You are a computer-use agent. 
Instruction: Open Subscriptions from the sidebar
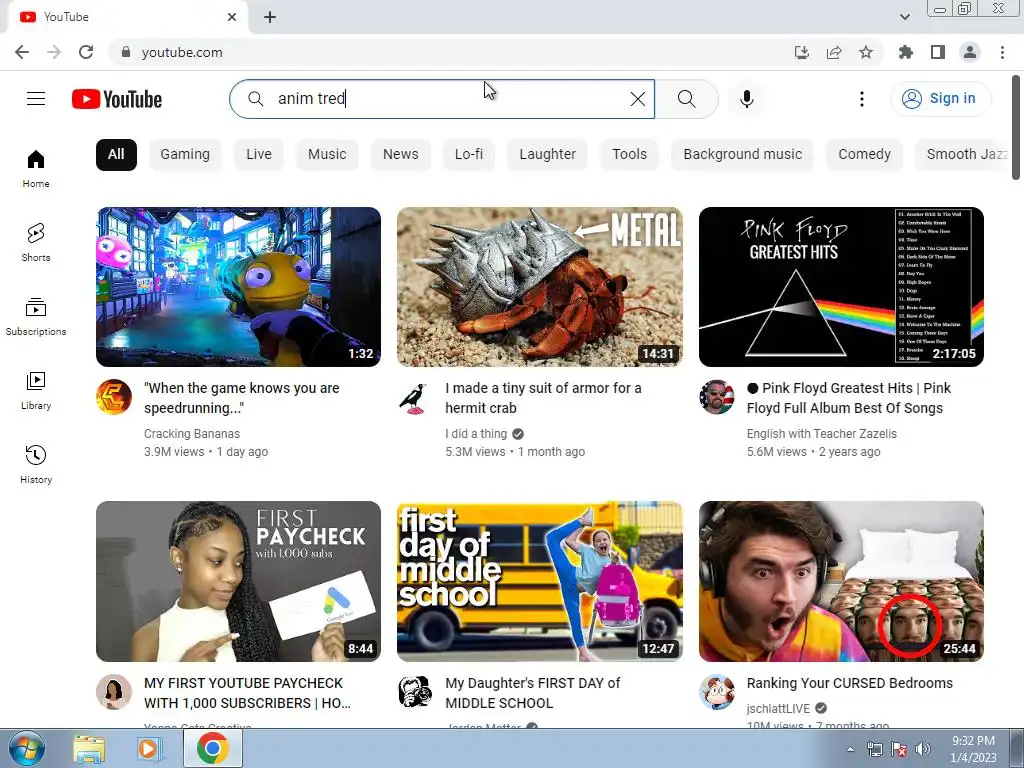[36, 316]
